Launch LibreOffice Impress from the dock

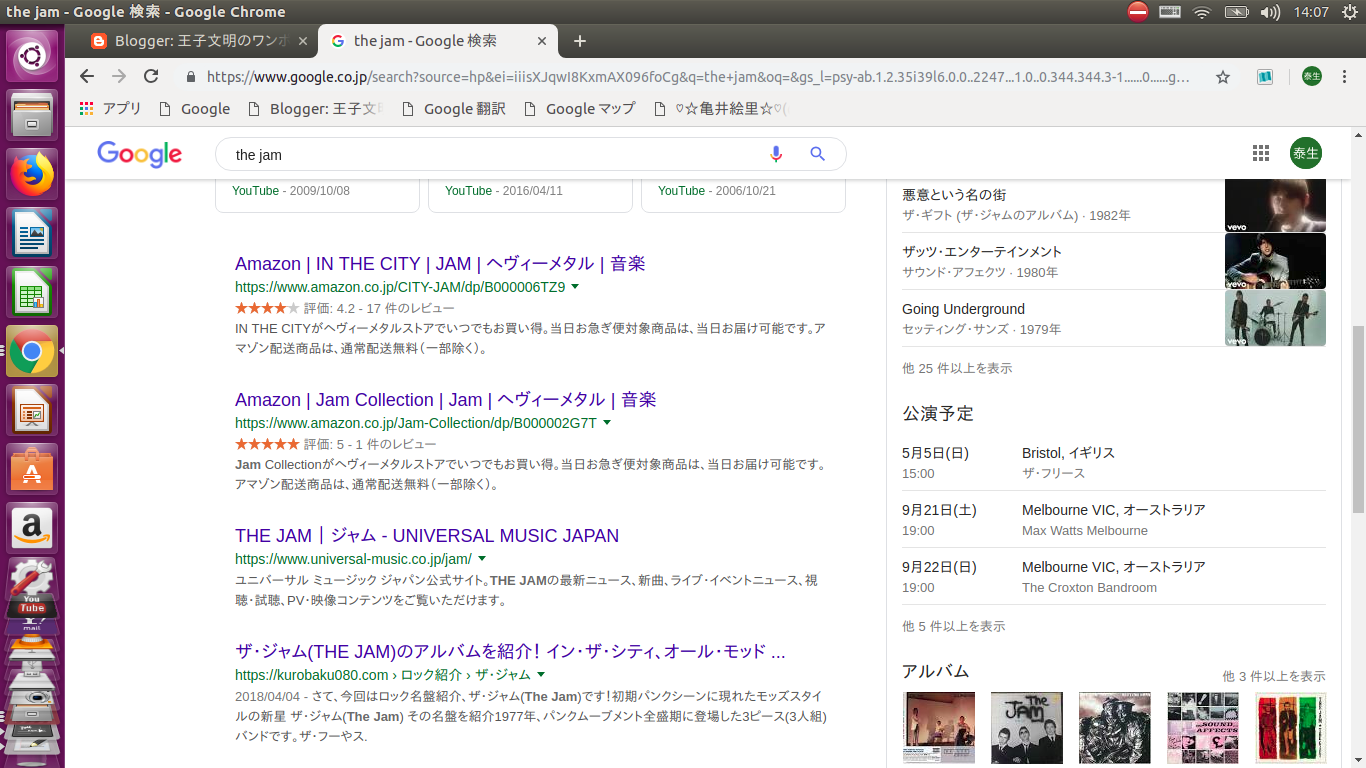click(32, 410)
